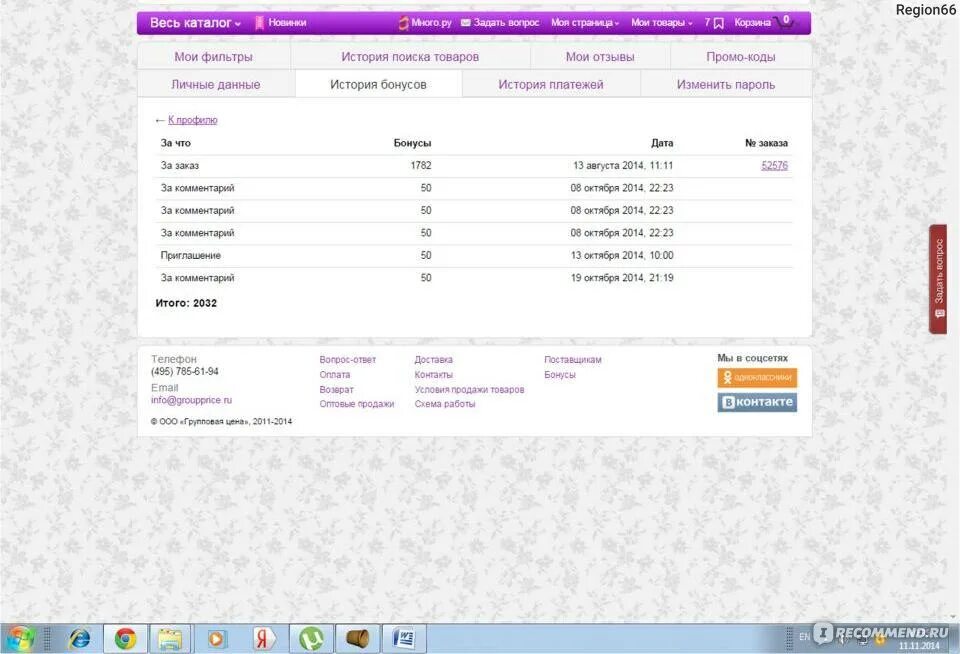
Task: Switch to Изменить пароль tab
Action: coord(726,85)
